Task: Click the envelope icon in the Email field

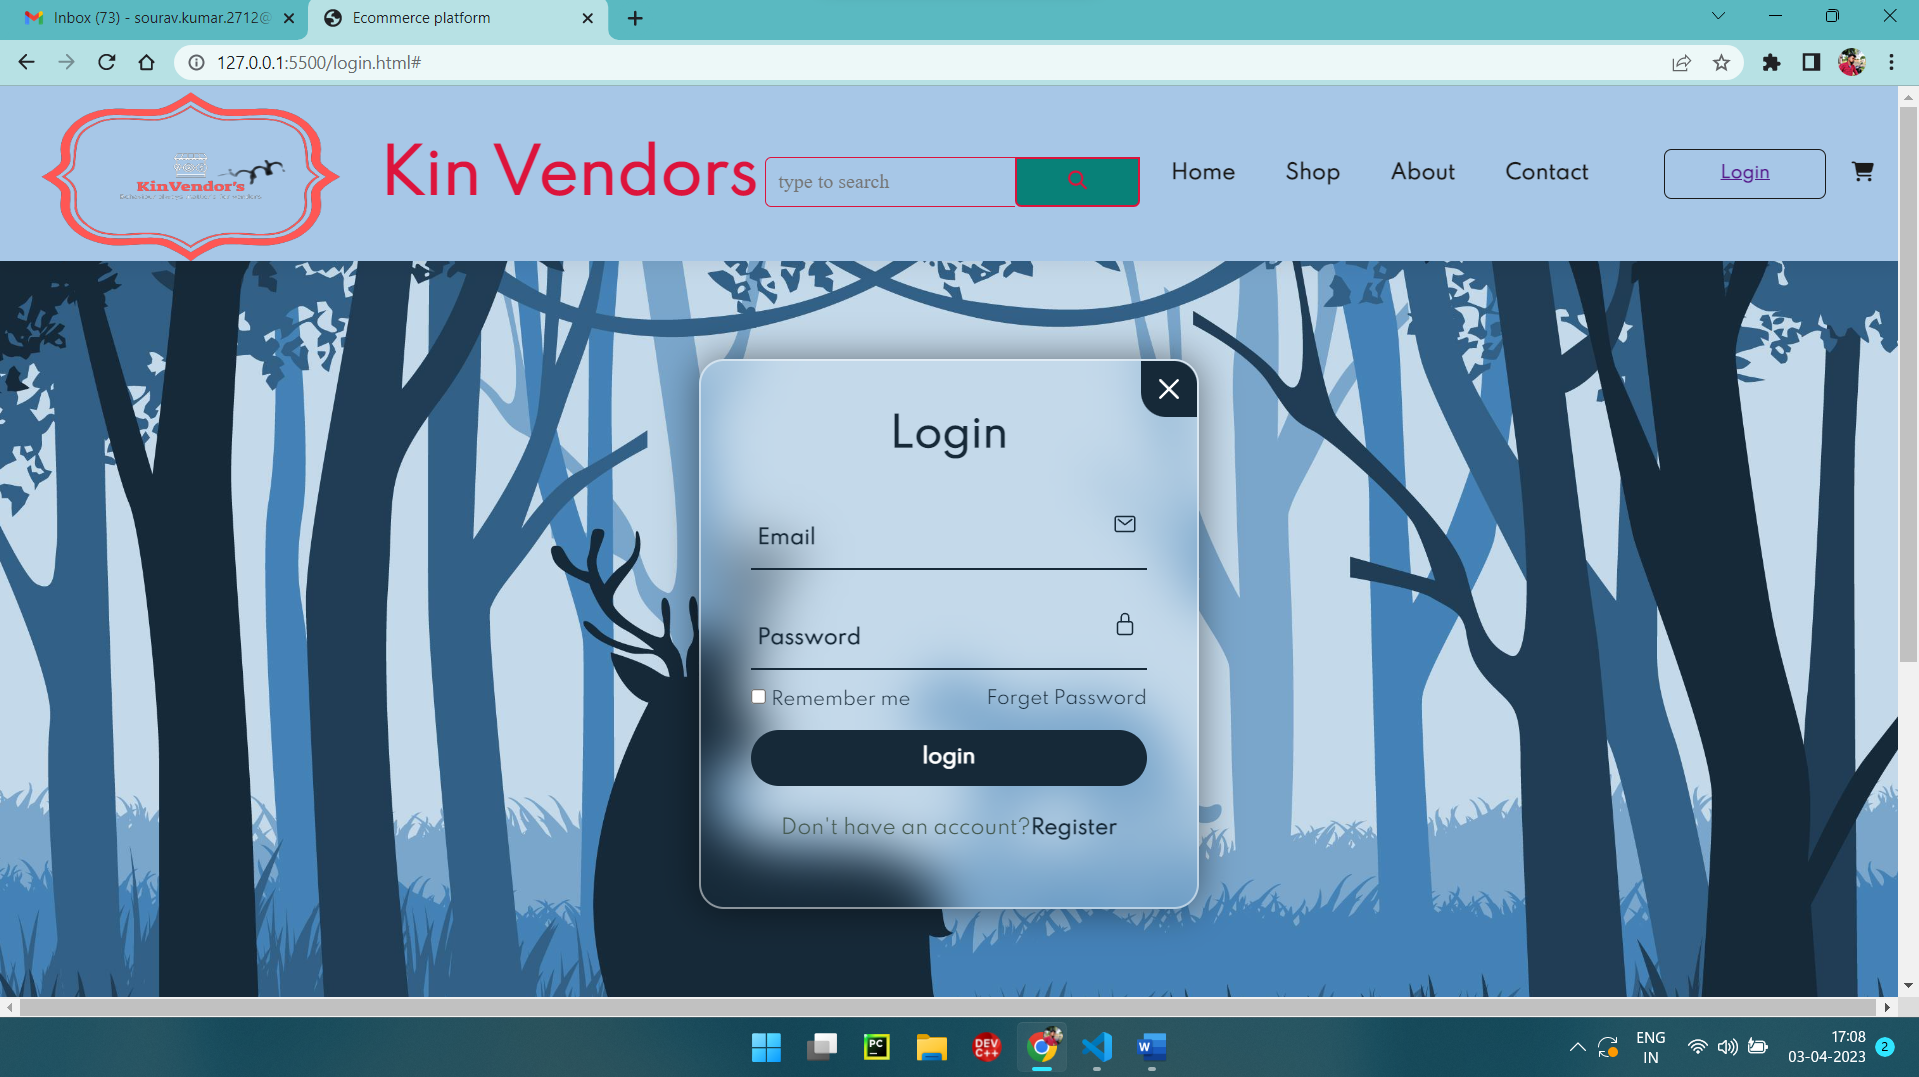Action: 1124,524
